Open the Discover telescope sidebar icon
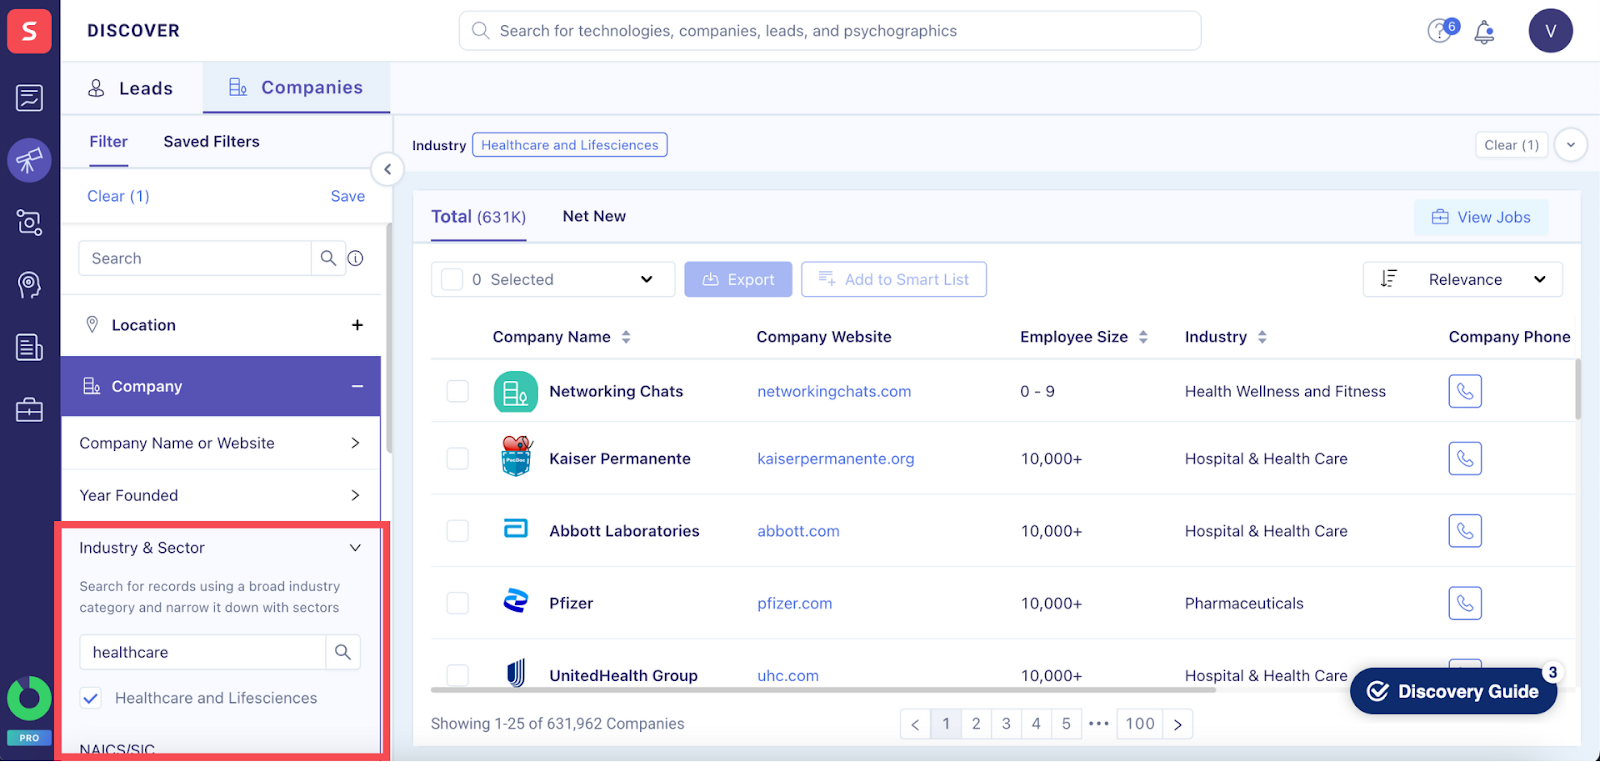 coord(29,160)
